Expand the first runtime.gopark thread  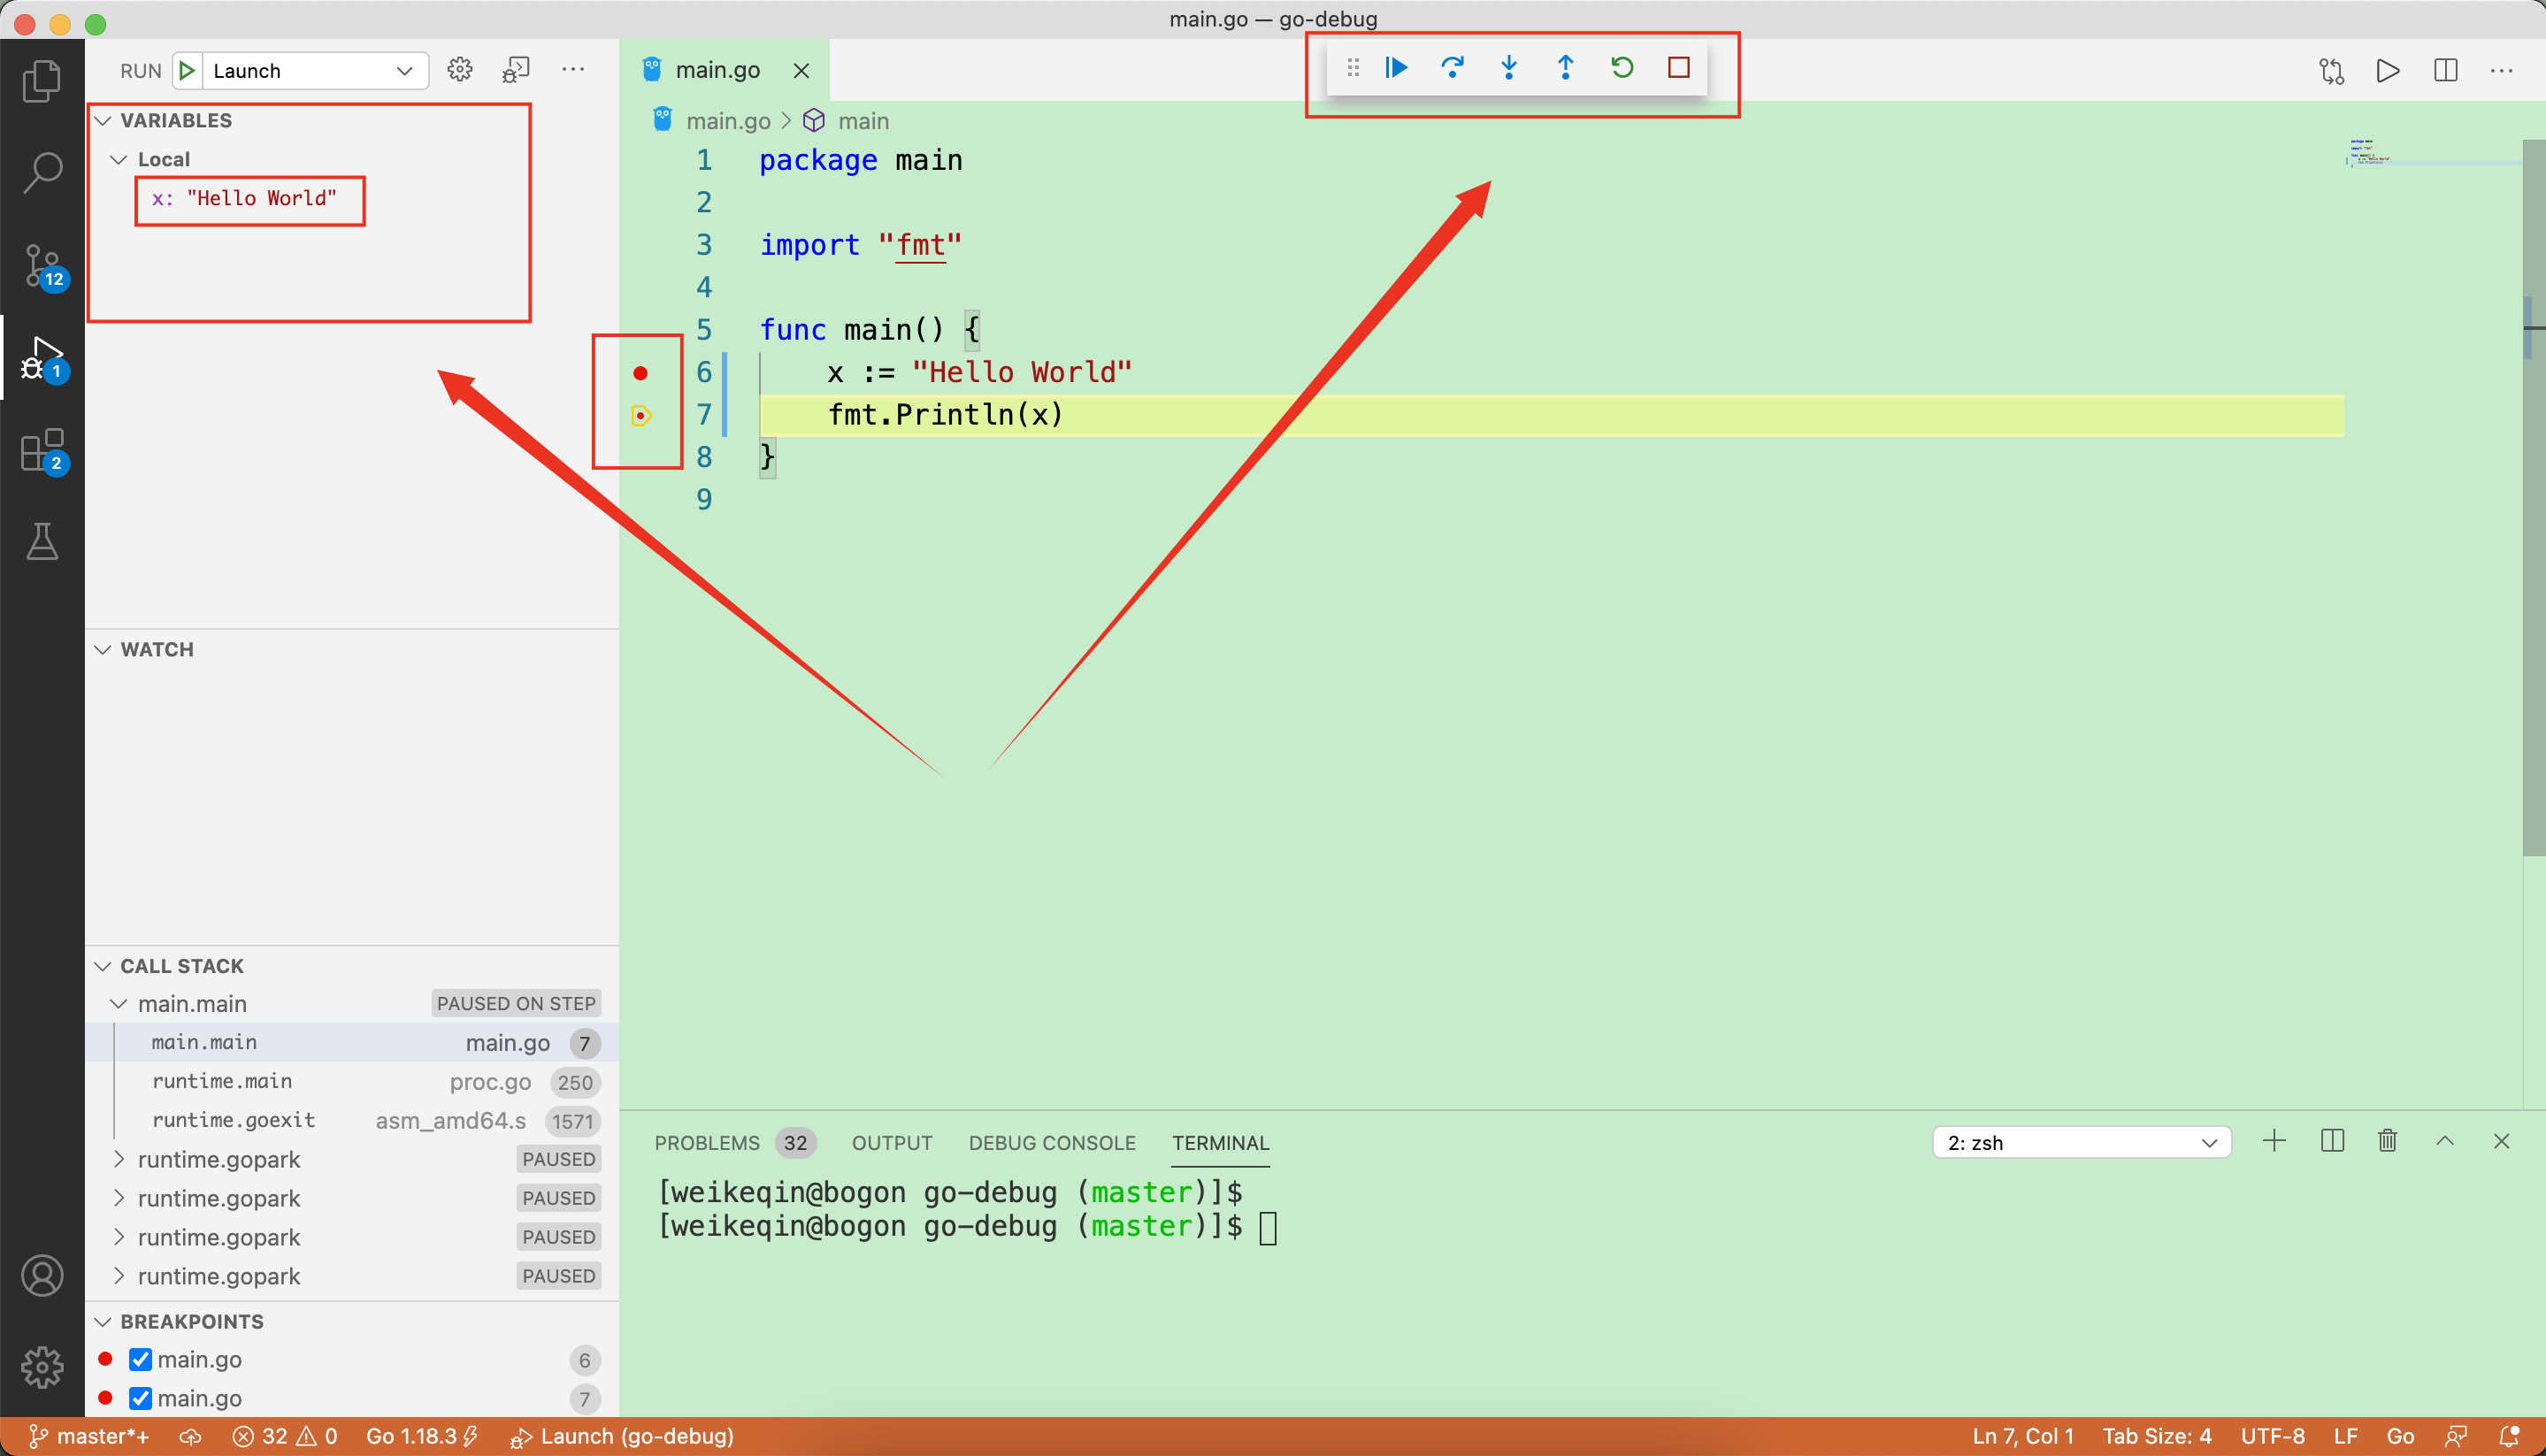[x=119, y=1159]
